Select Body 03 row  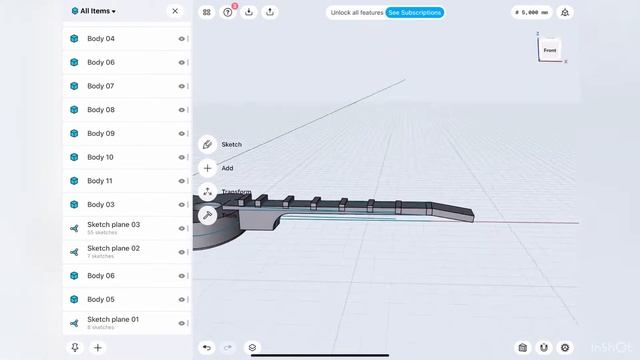coord(127,204)
